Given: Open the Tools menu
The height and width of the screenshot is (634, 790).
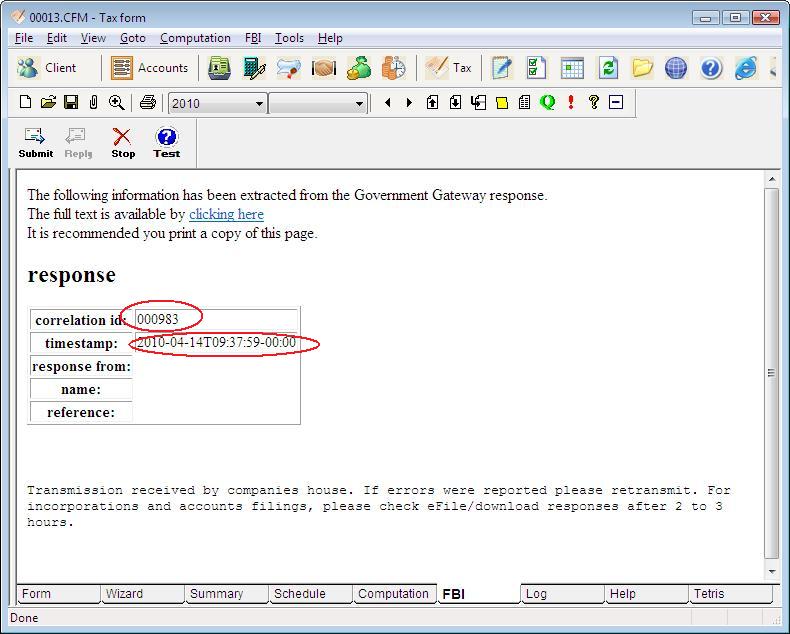Looking at the screenshot, I should [289, 38].
